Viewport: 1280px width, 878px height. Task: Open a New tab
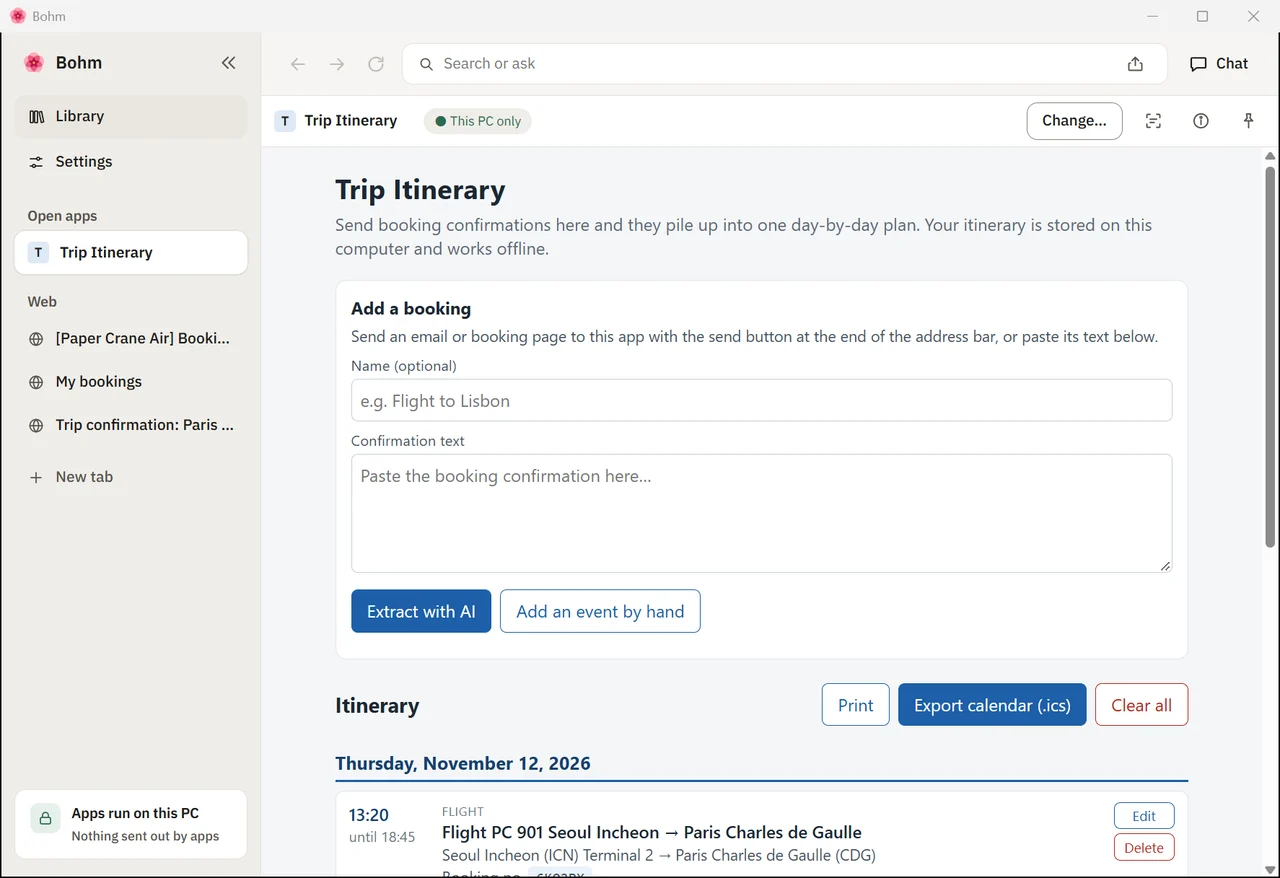[x=131, y=477]
